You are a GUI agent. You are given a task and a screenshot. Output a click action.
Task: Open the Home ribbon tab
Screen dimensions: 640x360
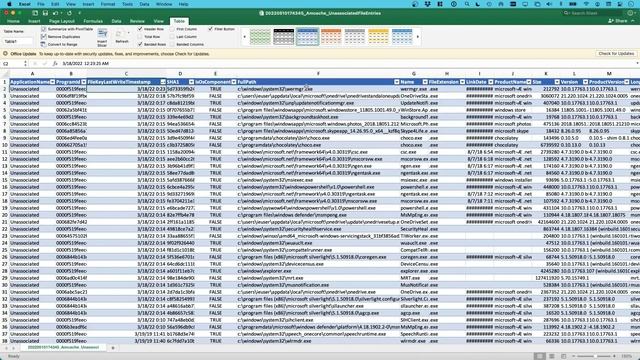[x=13, y=21]
